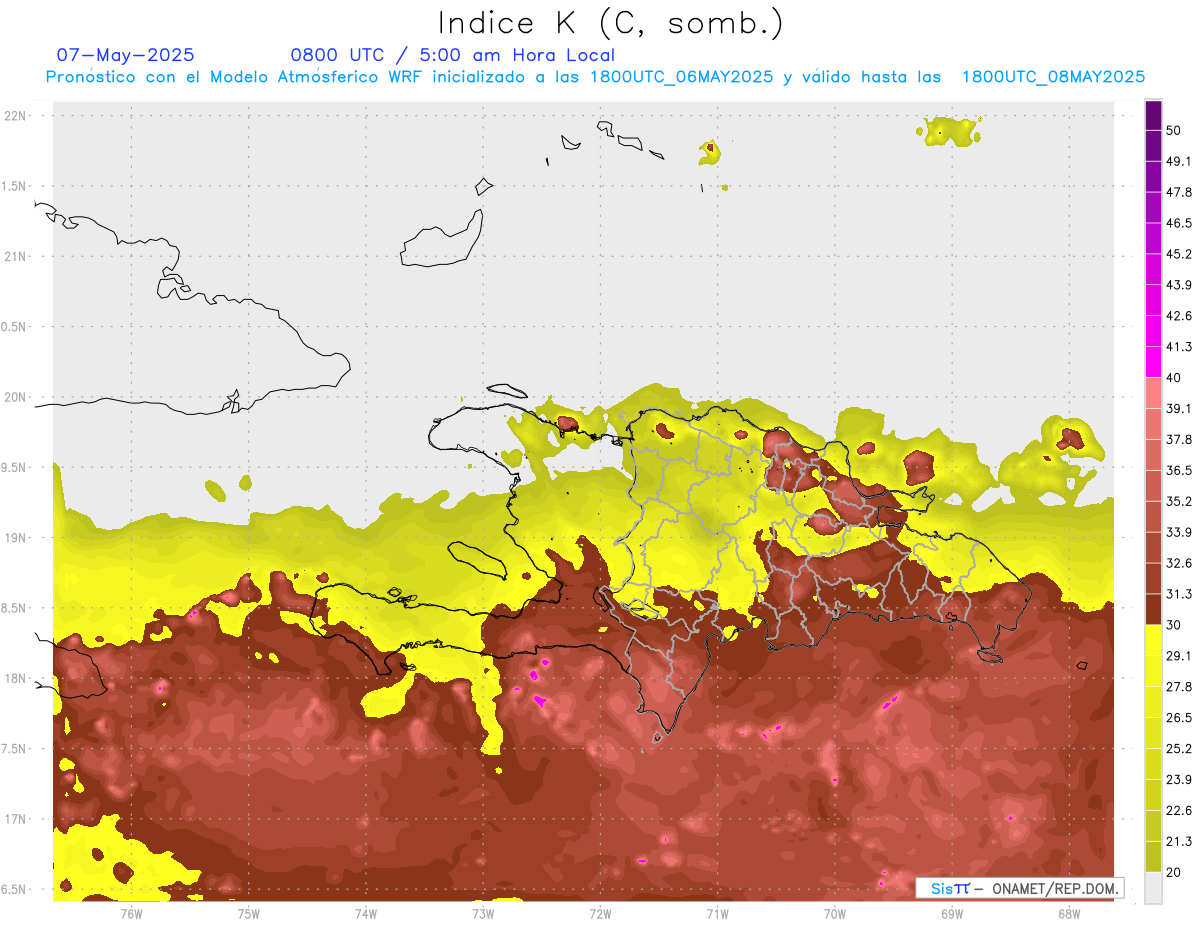
Task: Pick the yellow swatch between 29.1 and 30
Action: (1153, 640)
